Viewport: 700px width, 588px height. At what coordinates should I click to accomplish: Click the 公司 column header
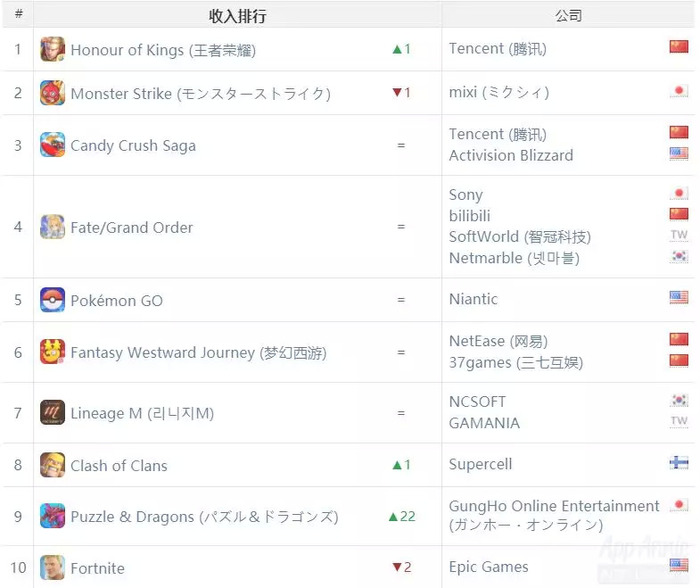click(568, 16)
